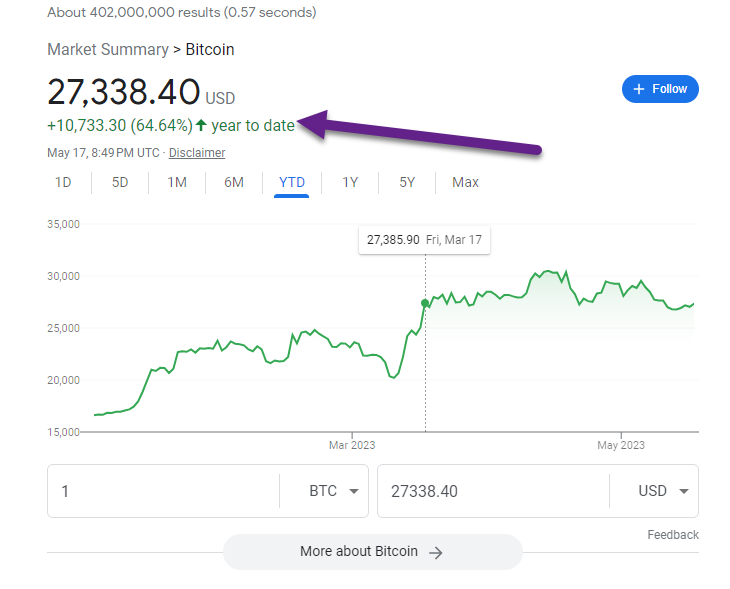Viewport: 730px width, 589px height.
Task: Select the 5D time range tab
Action: (120, 182)
